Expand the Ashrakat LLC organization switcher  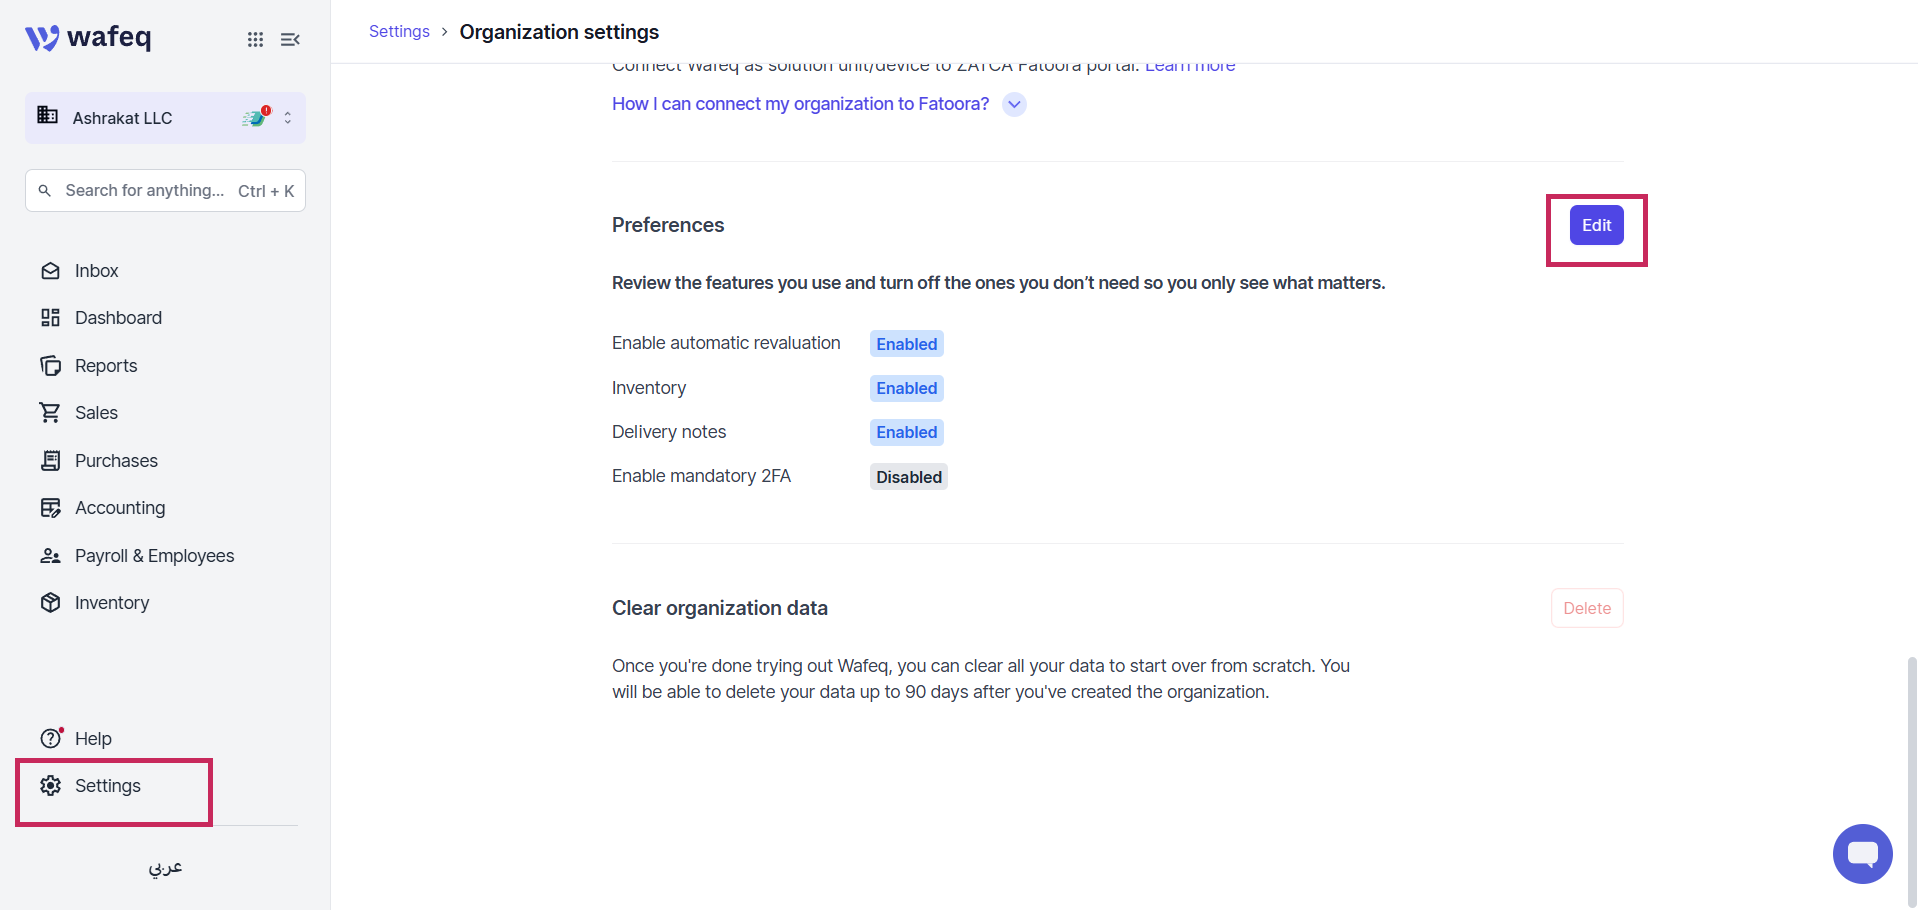coord(165,118)
